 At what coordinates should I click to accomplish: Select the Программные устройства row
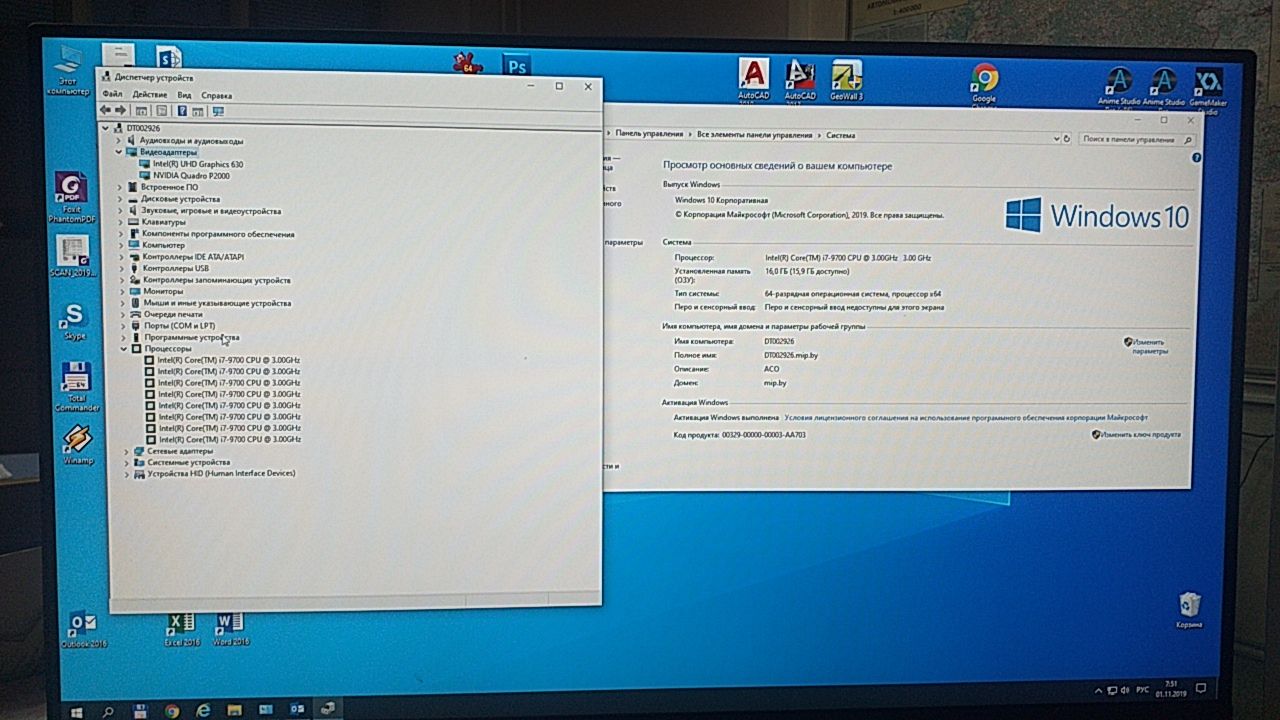point(186,338)
